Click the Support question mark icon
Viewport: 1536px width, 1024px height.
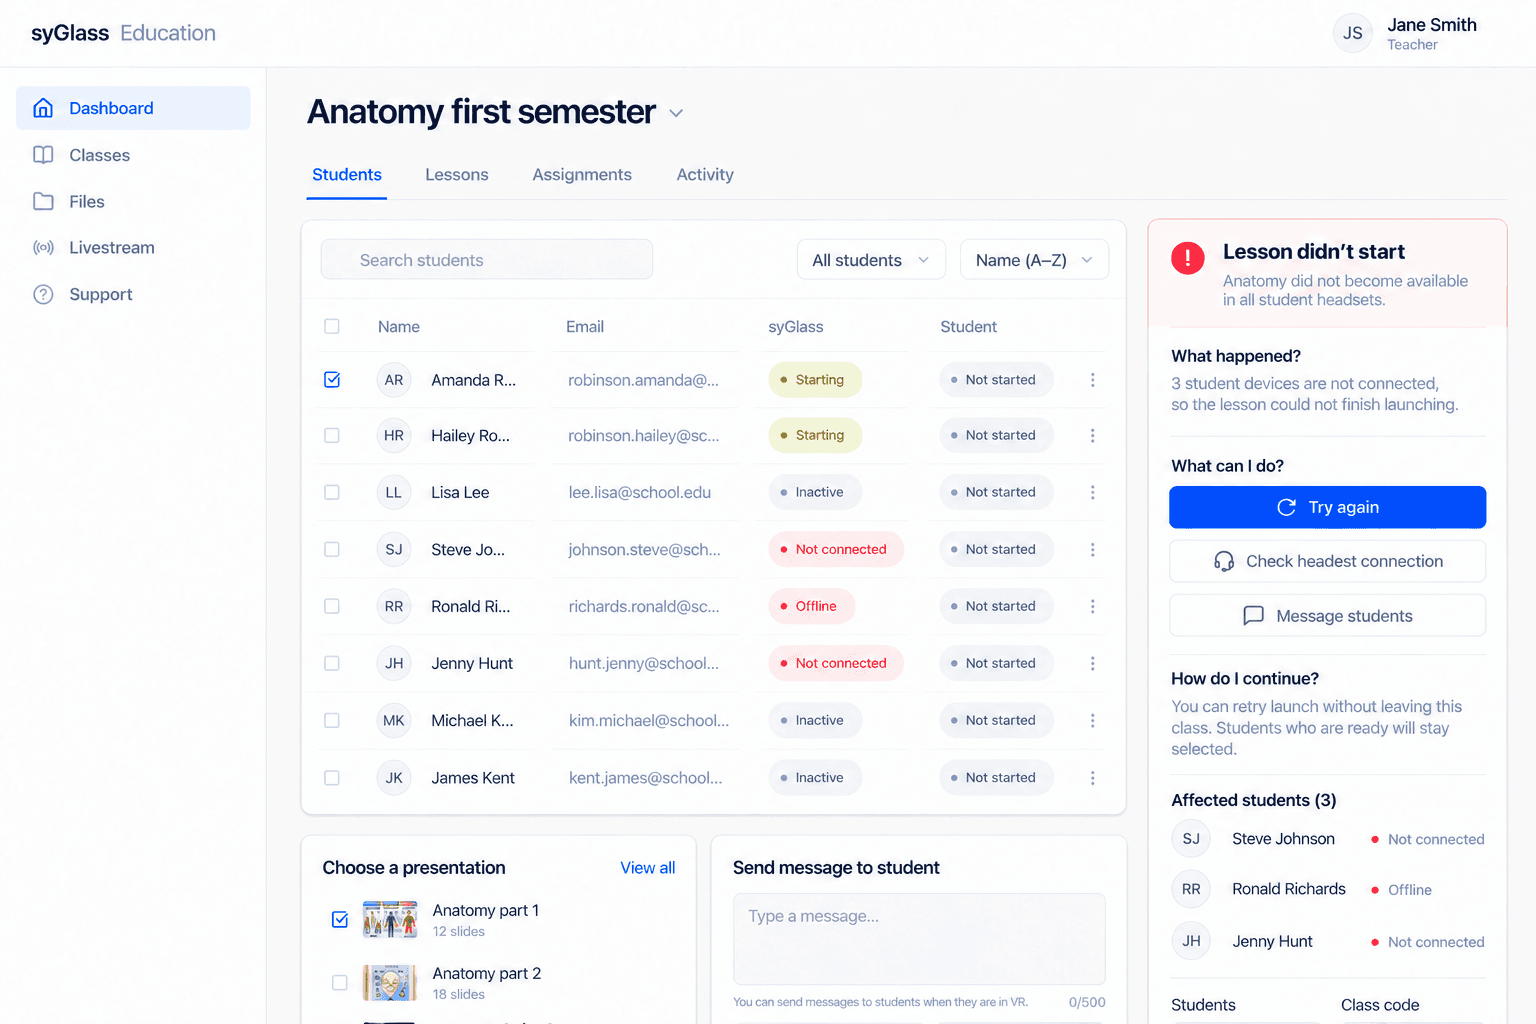tap(43, 294)
